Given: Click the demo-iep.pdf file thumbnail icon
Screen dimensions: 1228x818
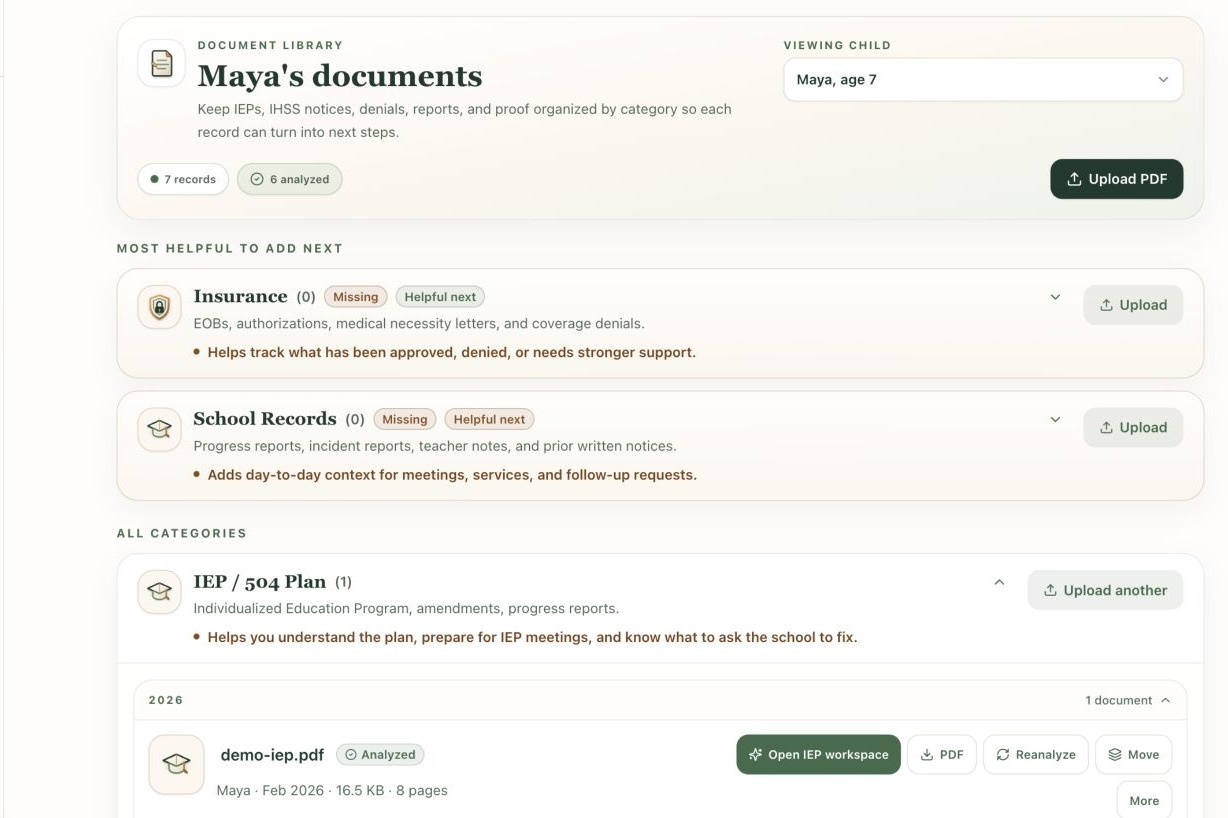Looking at the screenshot, I should (176, 764).
